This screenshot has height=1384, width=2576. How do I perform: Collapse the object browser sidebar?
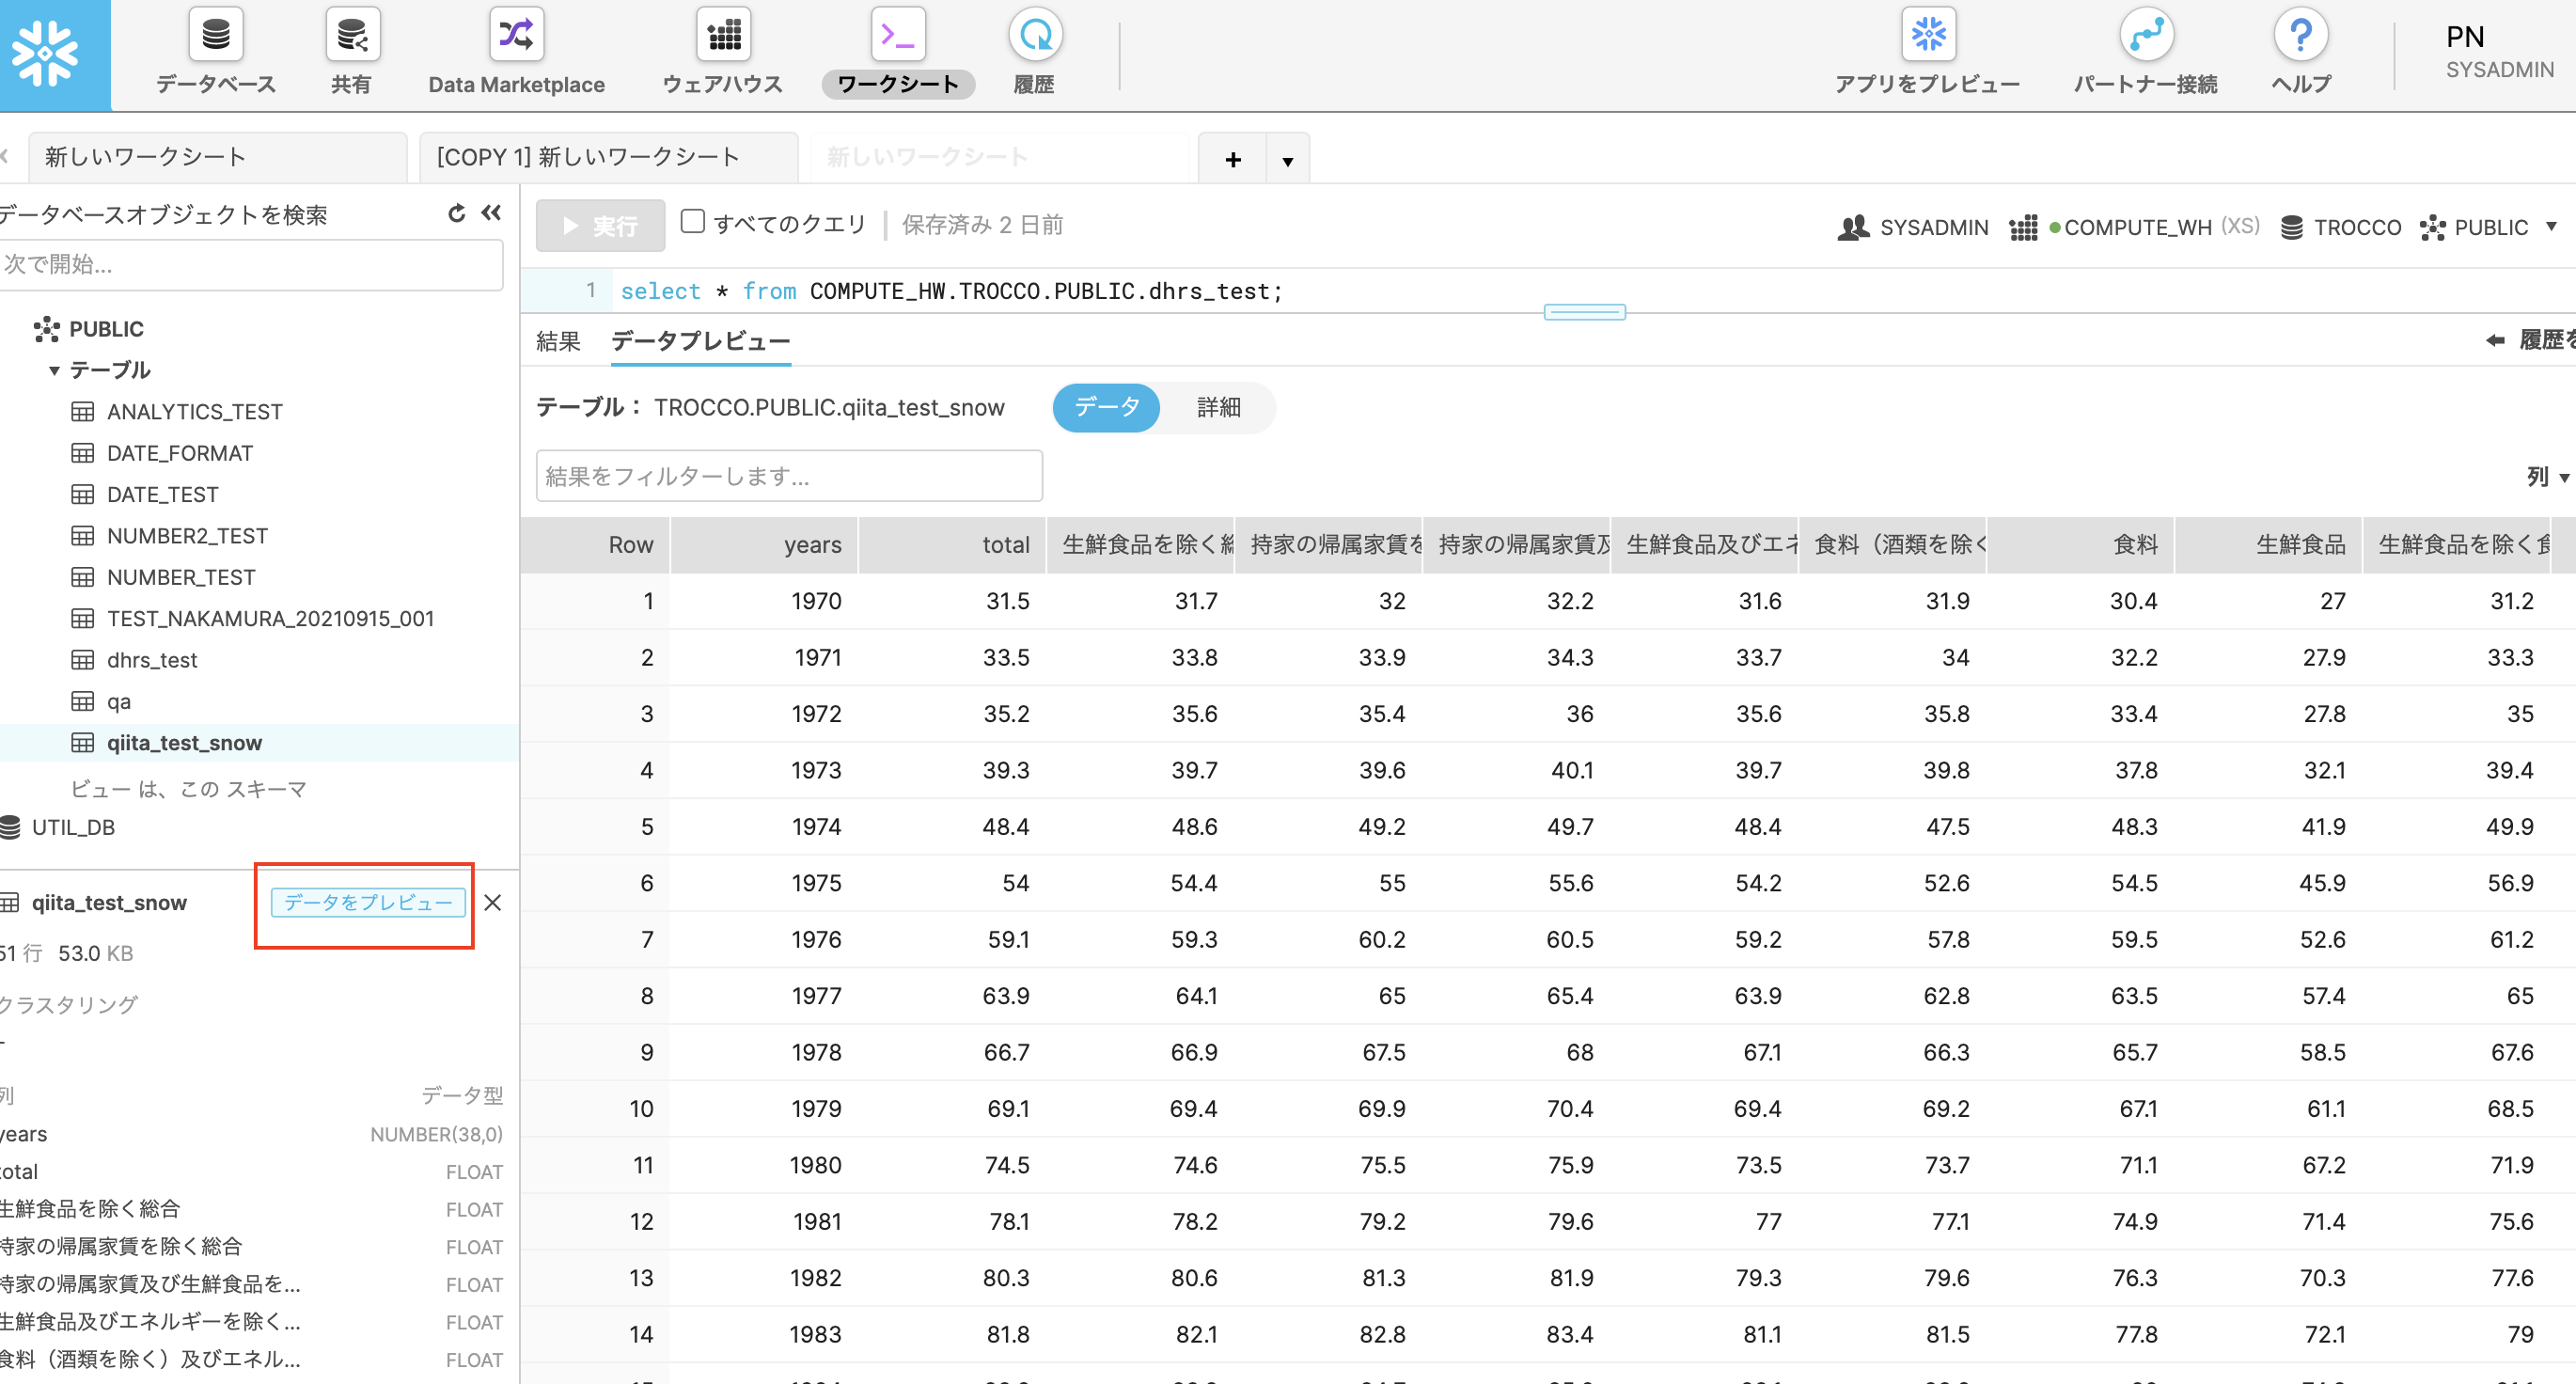491,213
